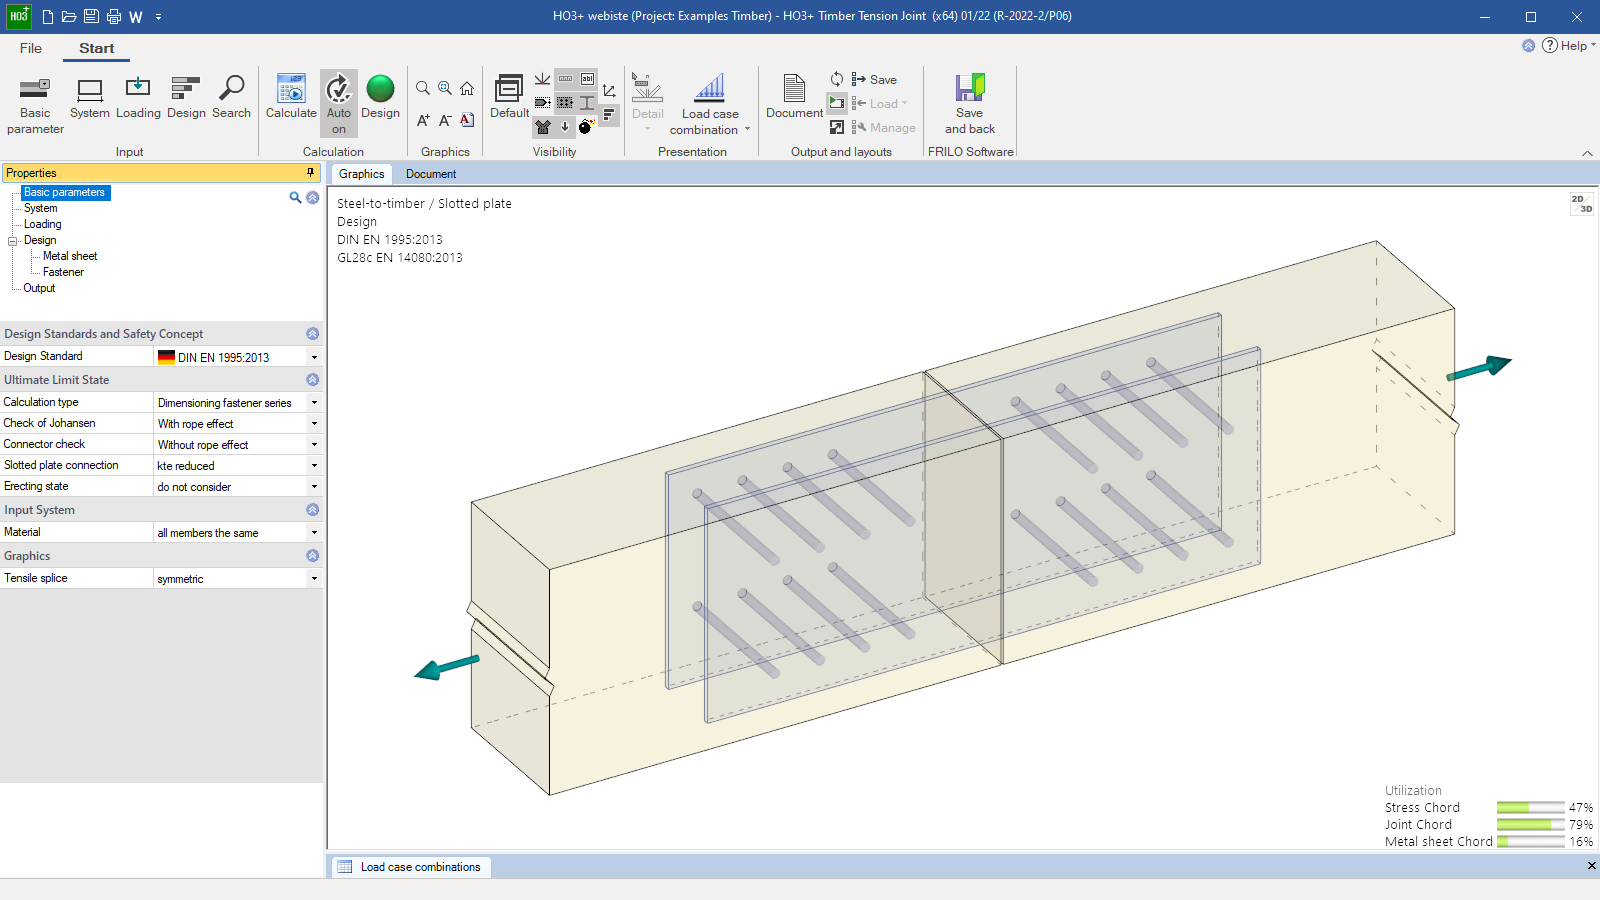Open Check of Johansen dropdown
Viewport: 1600px width, 900px height.
coord(314,424)
